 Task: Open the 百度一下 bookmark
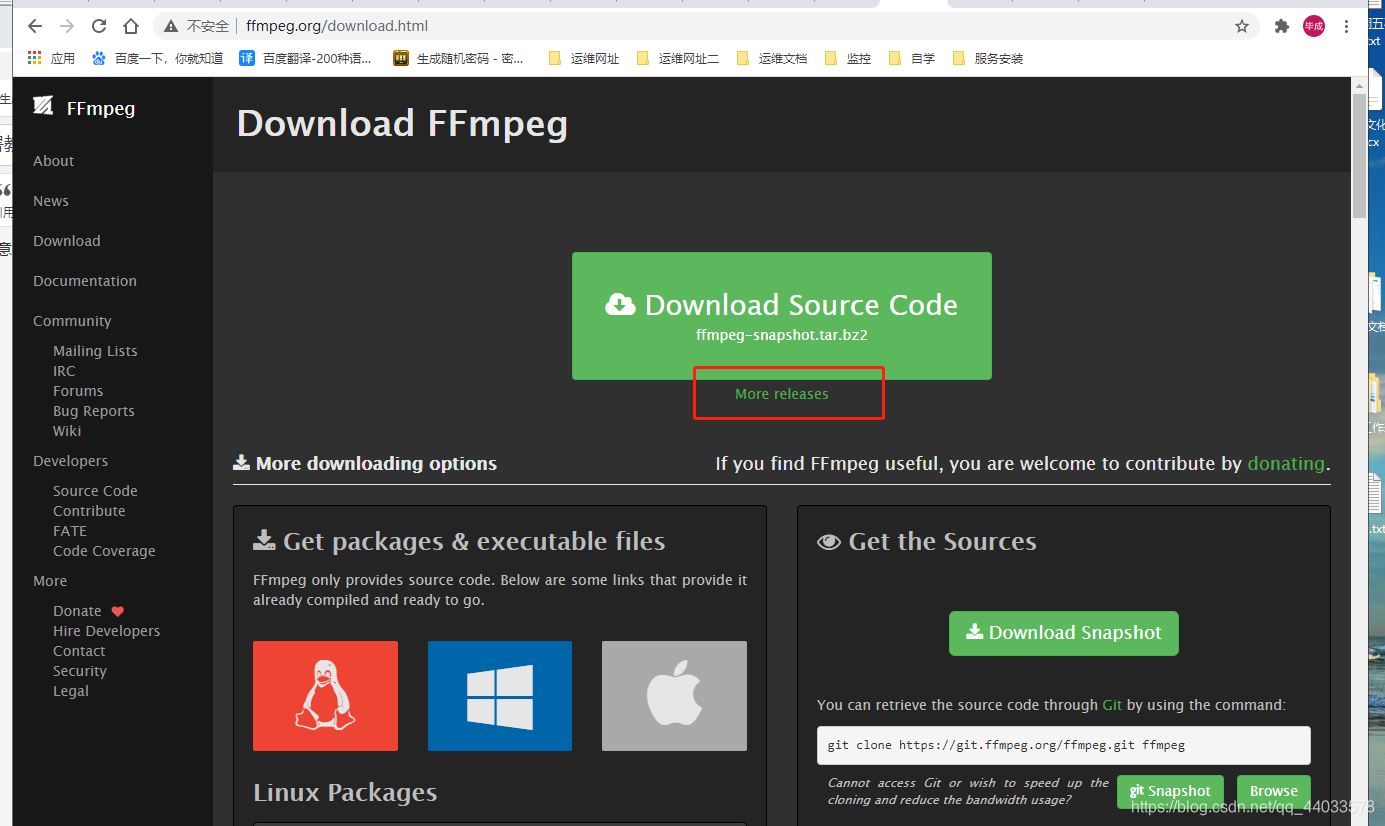point(157,58)
